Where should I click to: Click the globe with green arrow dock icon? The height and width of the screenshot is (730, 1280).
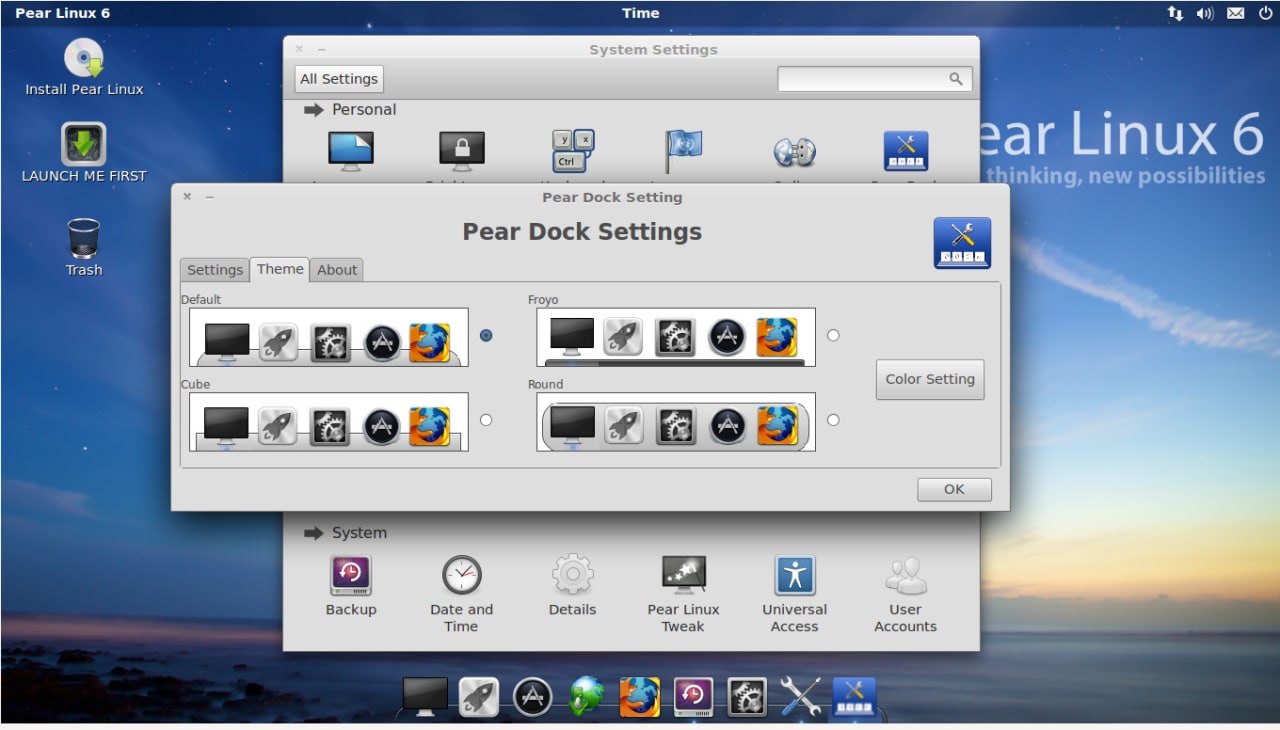(587, 697)
